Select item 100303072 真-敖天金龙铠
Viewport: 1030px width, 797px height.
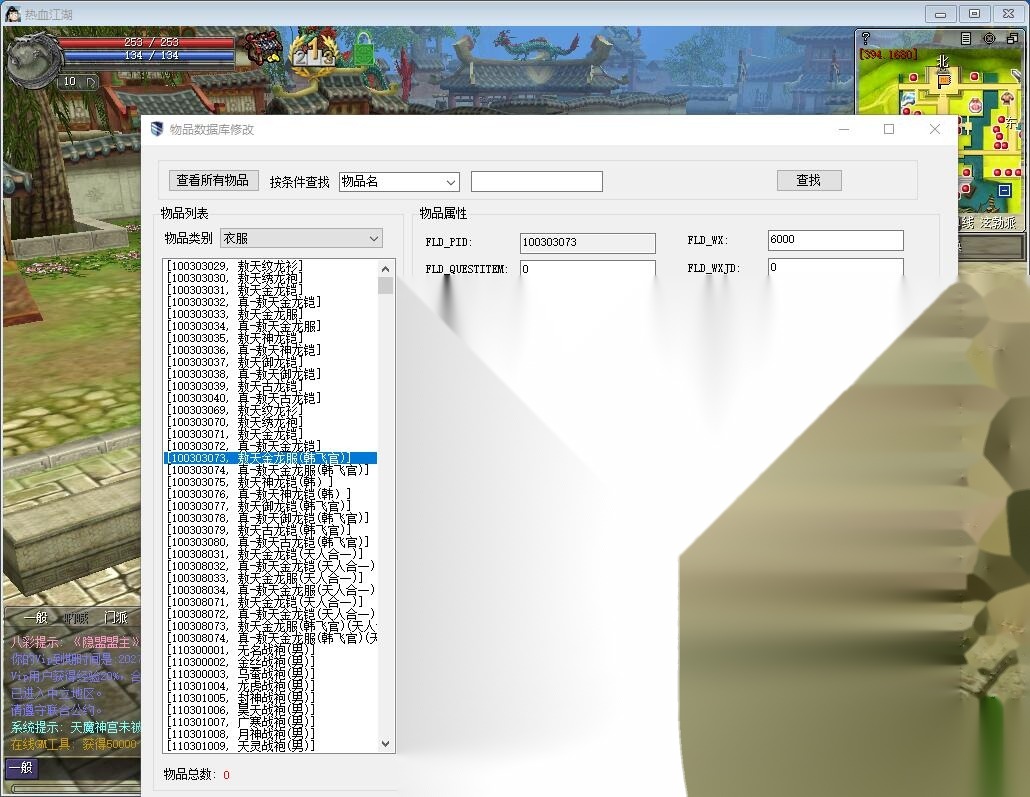click(271, 446)
